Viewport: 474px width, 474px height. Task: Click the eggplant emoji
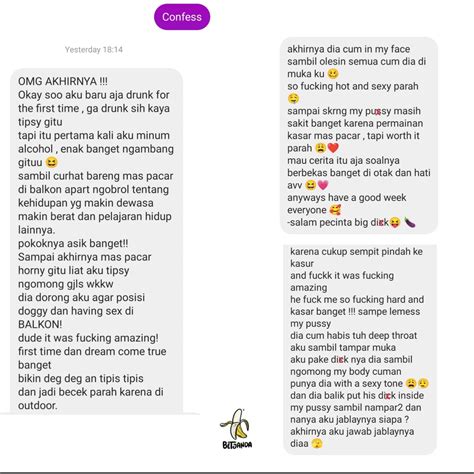(410, 222)
